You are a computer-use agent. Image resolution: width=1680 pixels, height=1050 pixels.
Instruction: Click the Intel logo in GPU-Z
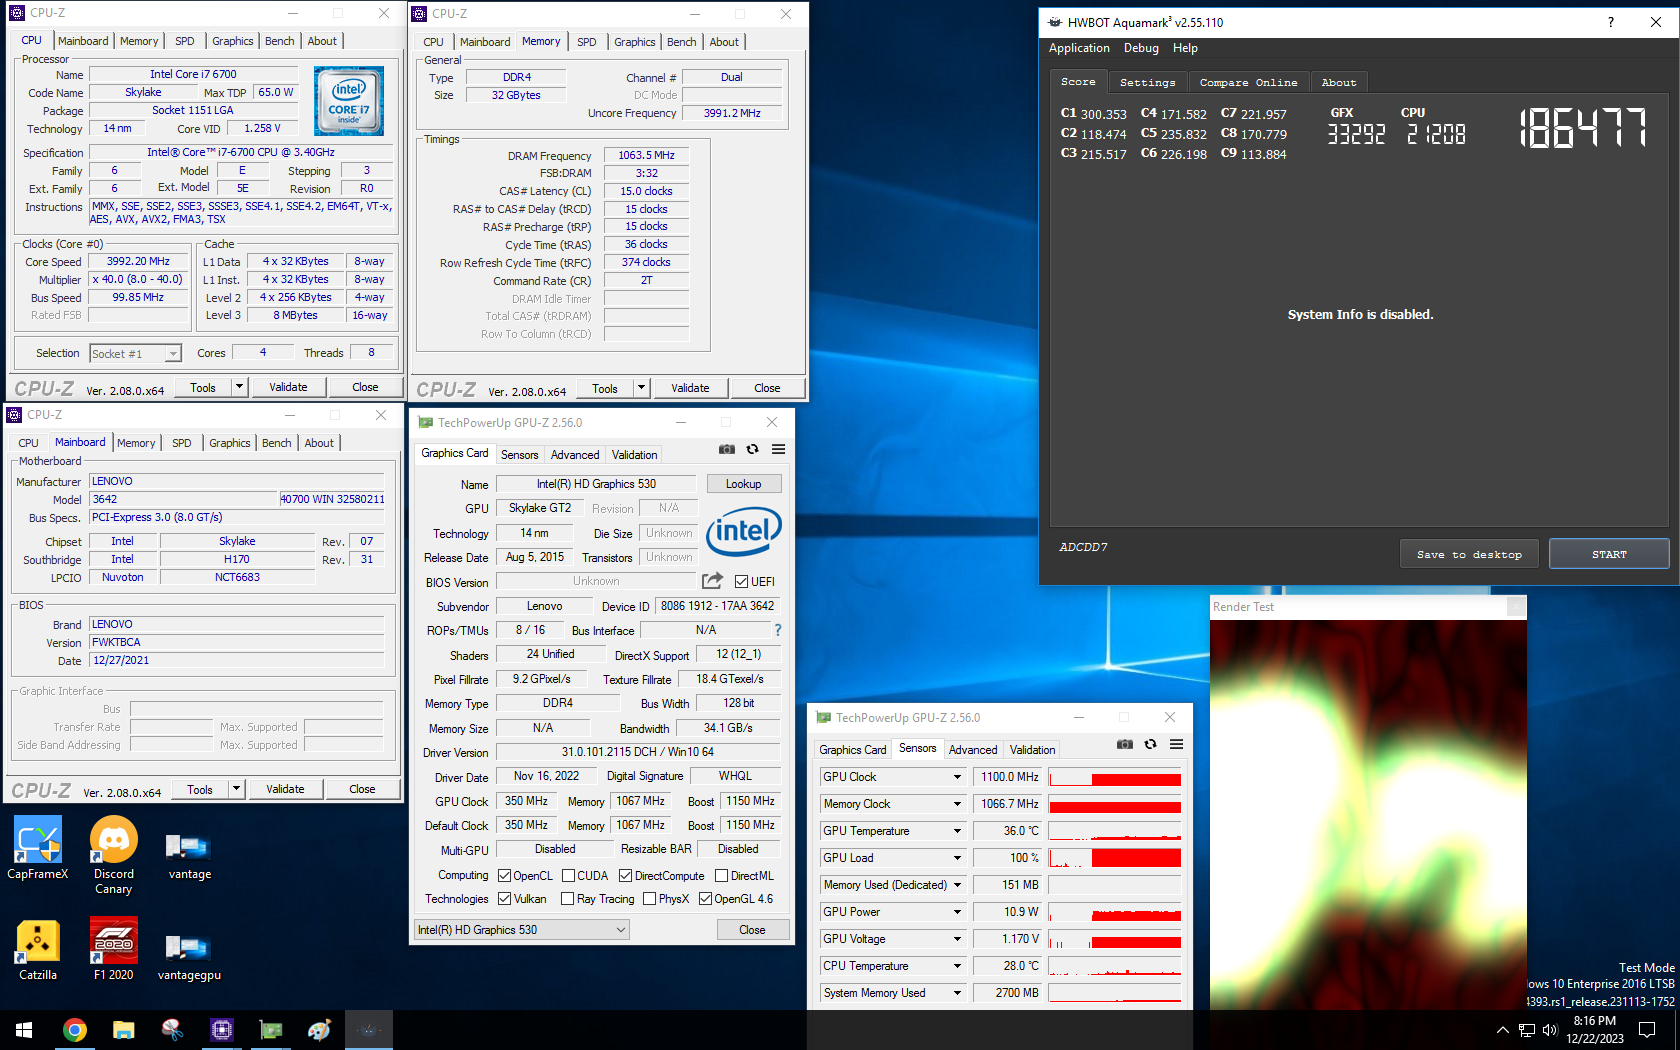point(744,530)
